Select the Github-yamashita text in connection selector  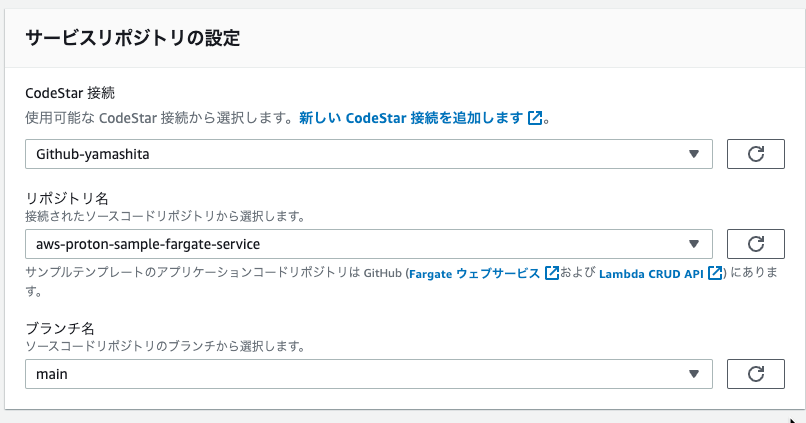pyautogui.click(x=93, y=154)
